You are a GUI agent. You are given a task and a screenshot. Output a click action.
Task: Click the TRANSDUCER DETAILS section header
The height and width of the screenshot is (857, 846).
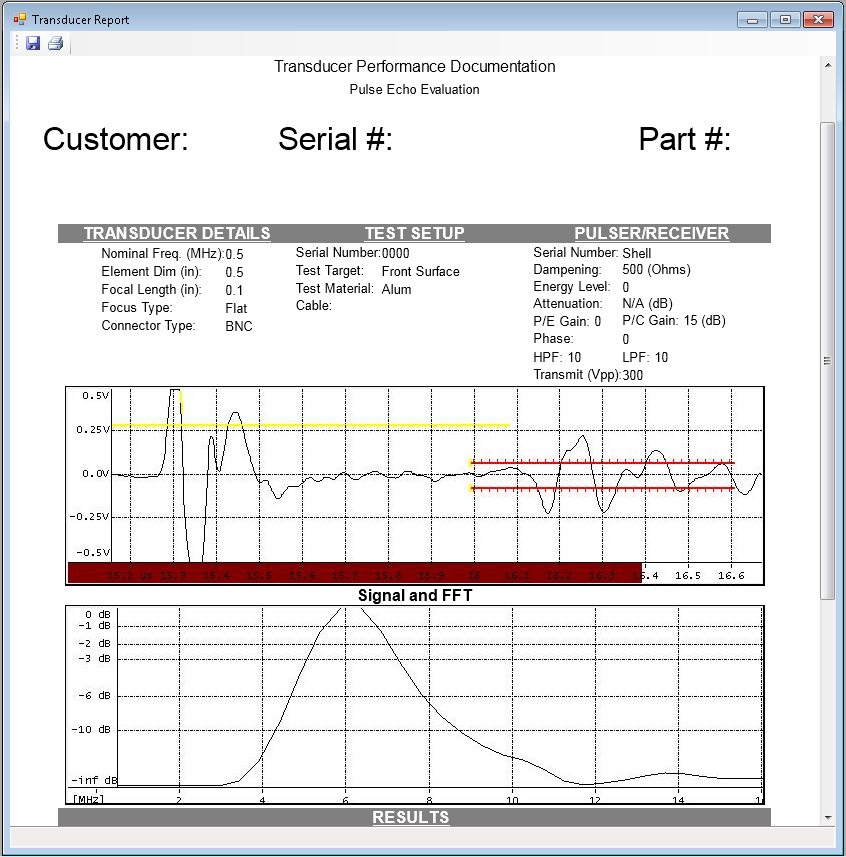[177, 233]
